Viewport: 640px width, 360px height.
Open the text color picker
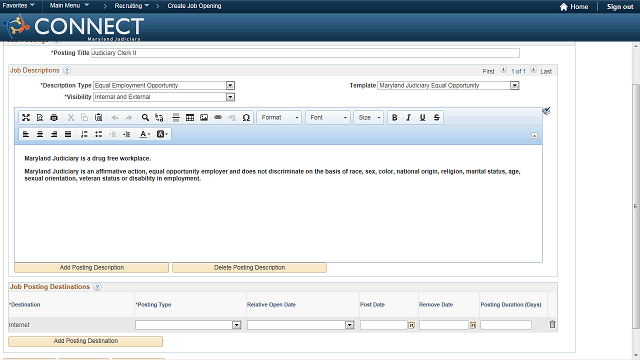145,134
